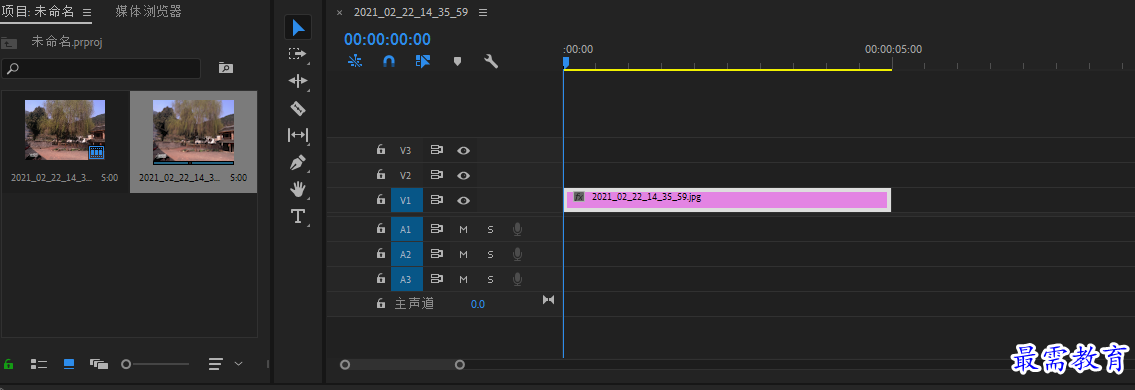
Task: Hide track V3 output with eye
Action: point(463,151)
